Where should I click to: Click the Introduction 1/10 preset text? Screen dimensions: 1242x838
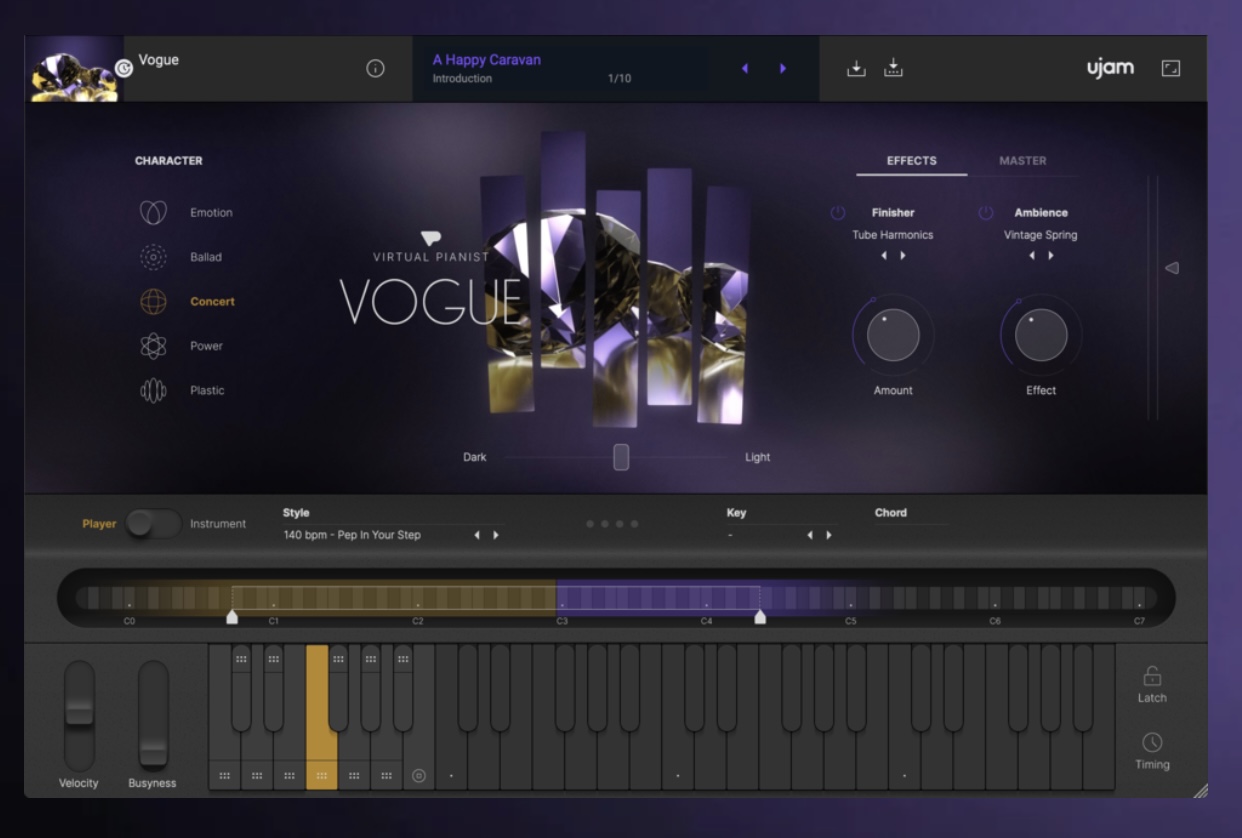tap(532, 79)
